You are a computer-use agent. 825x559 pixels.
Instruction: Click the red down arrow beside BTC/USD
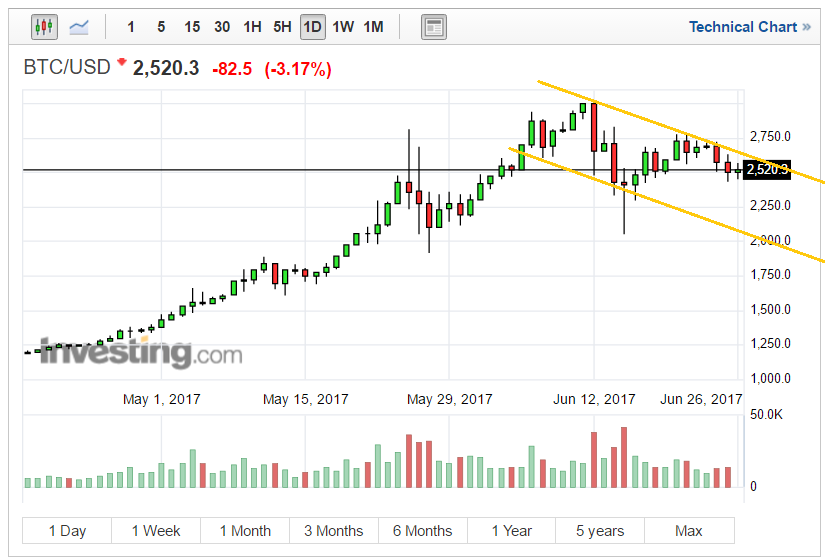pyautogui.click(x=122, y=63)
